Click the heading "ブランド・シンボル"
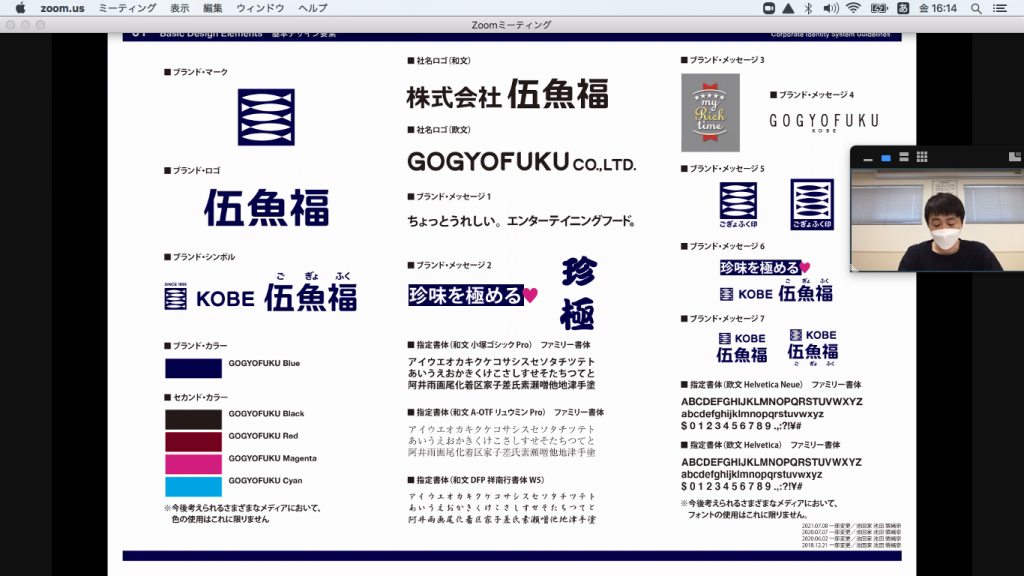Viewport: 1024px width, 576px height. (200, 257)
